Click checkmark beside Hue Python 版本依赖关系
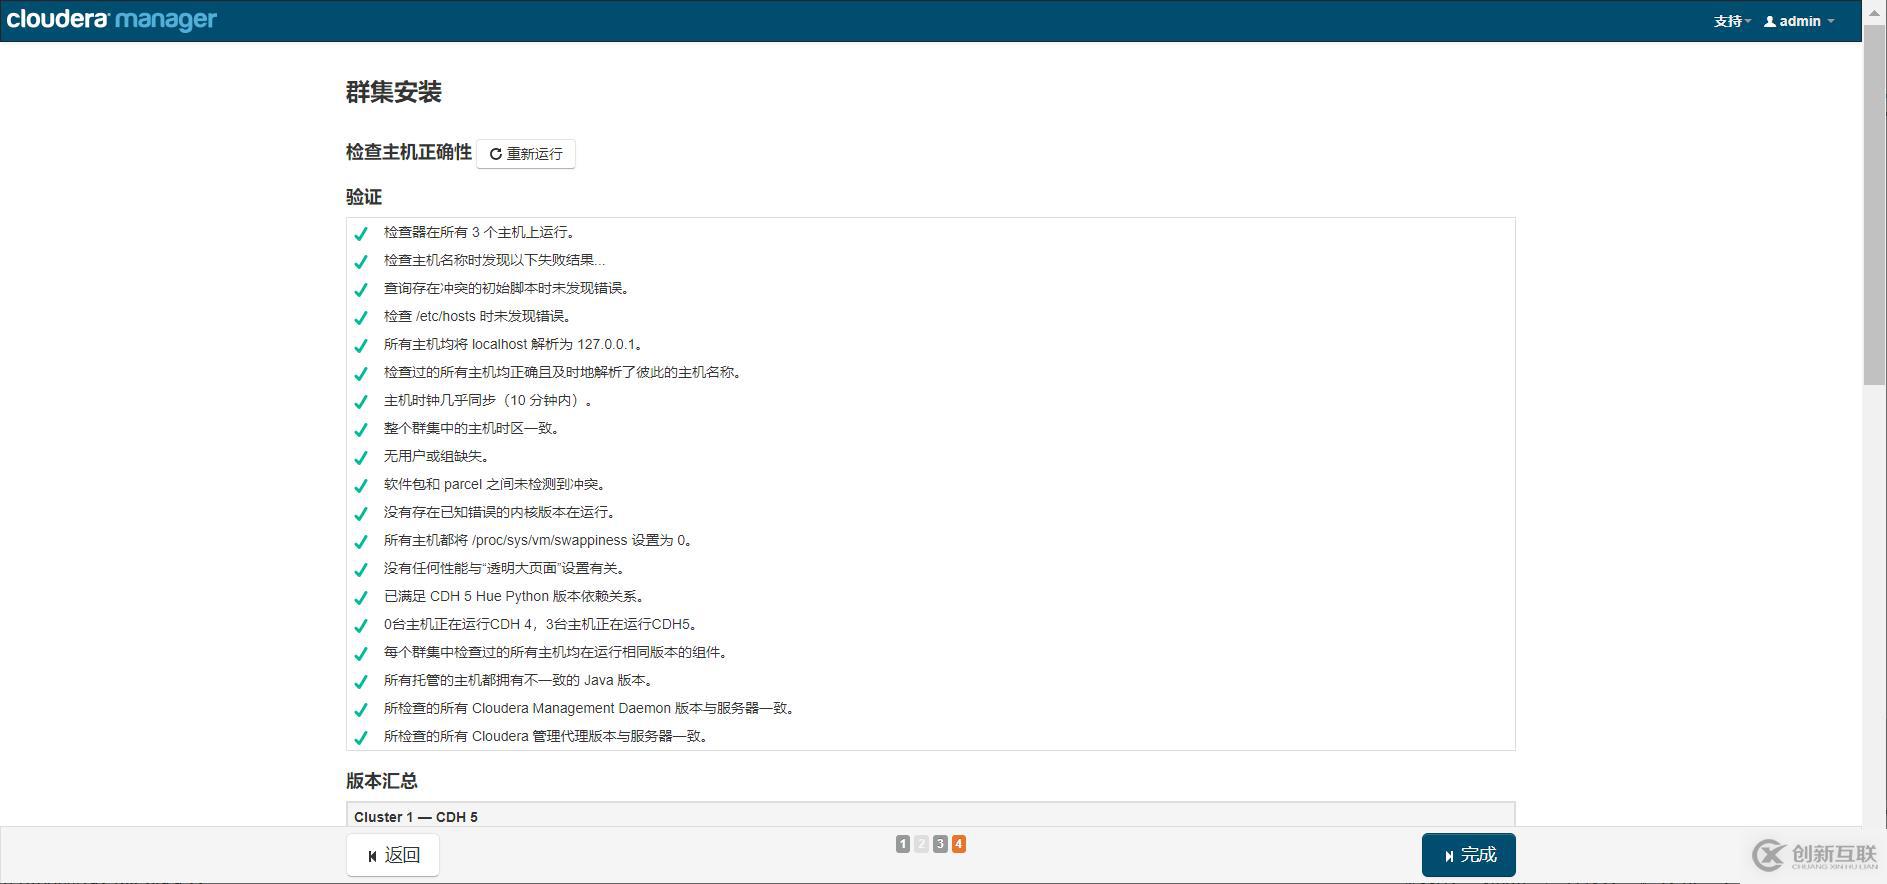Viewport: 1887px width, 884px height. click(361, 597)
